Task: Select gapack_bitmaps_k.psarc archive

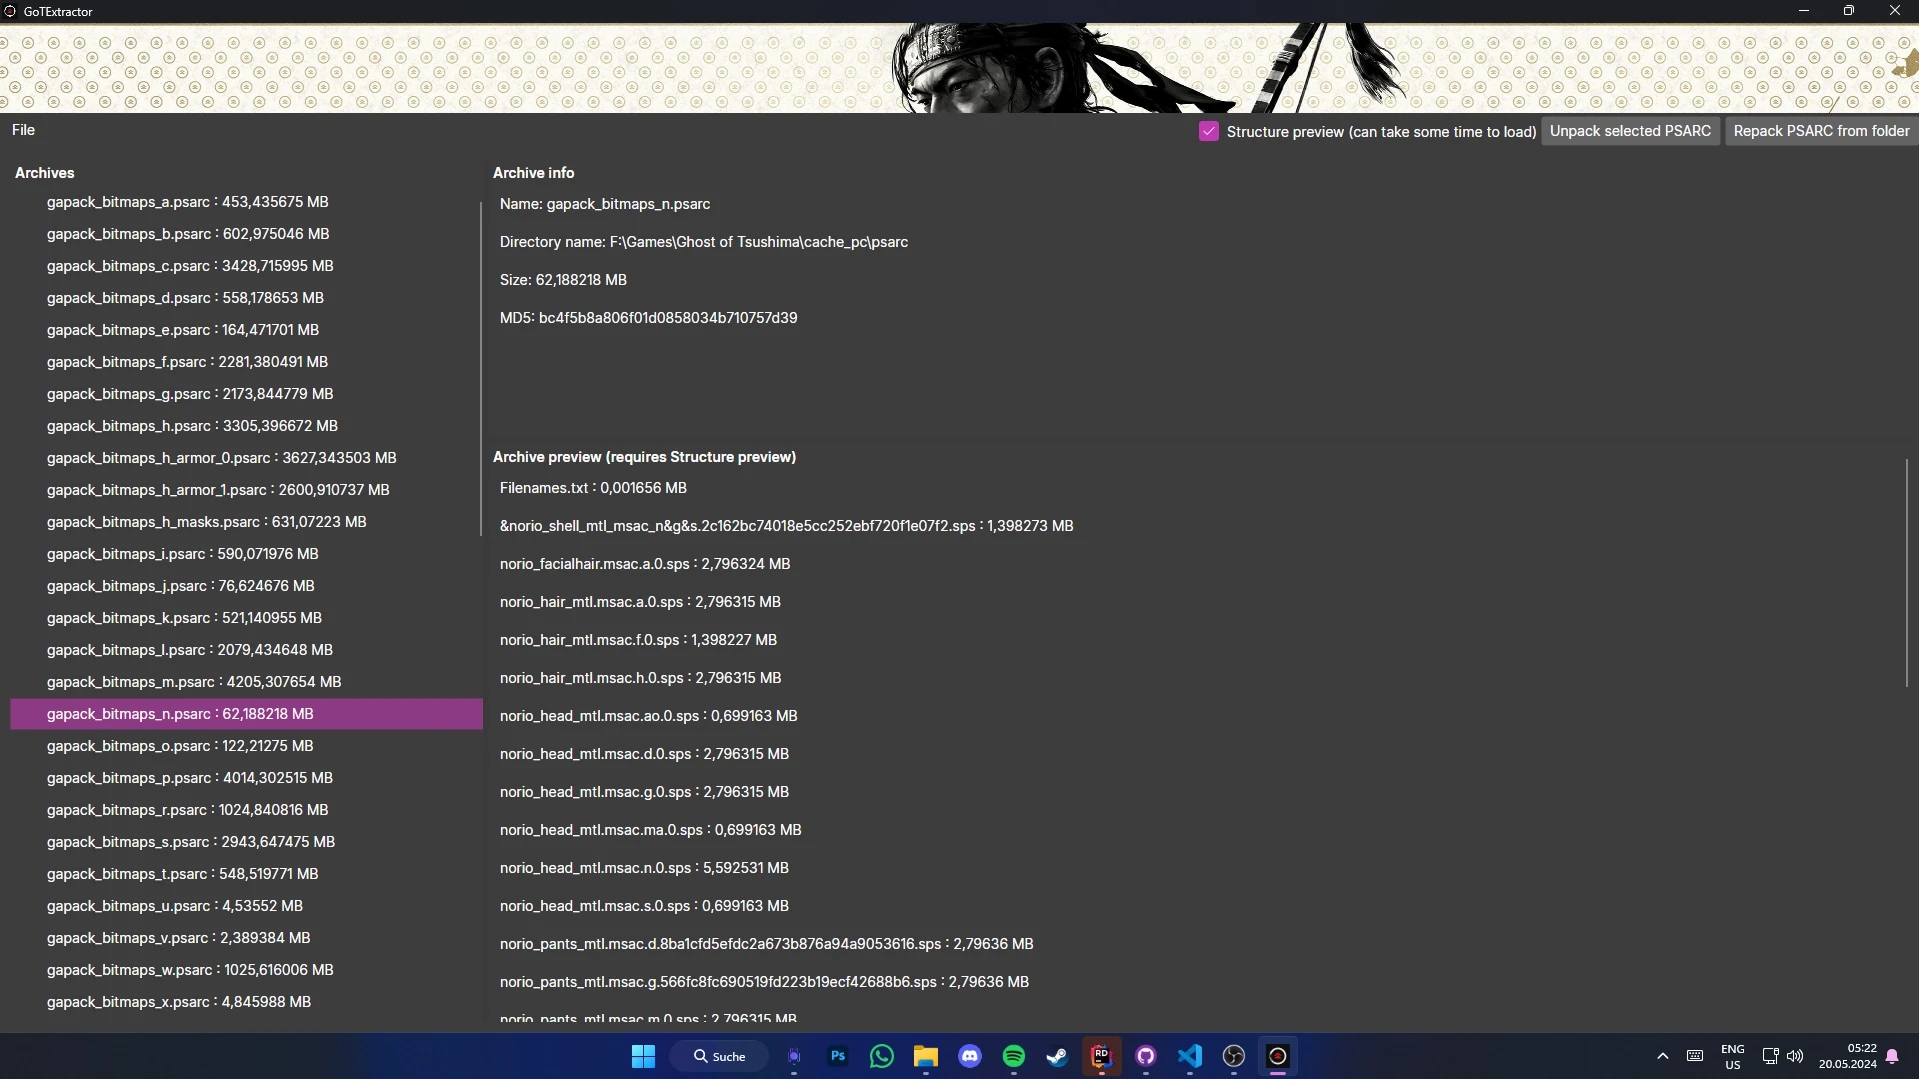Action: tap(246, 618)
